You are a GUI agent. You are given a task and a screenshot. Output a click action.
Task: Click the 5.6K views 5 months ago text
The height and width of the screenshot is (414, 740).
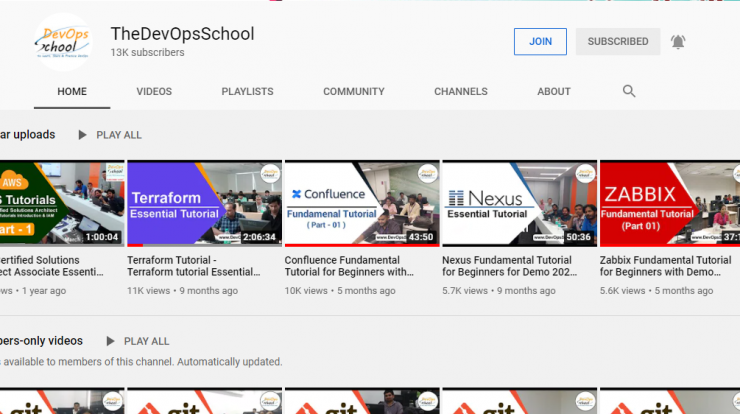tap(656, 291)
